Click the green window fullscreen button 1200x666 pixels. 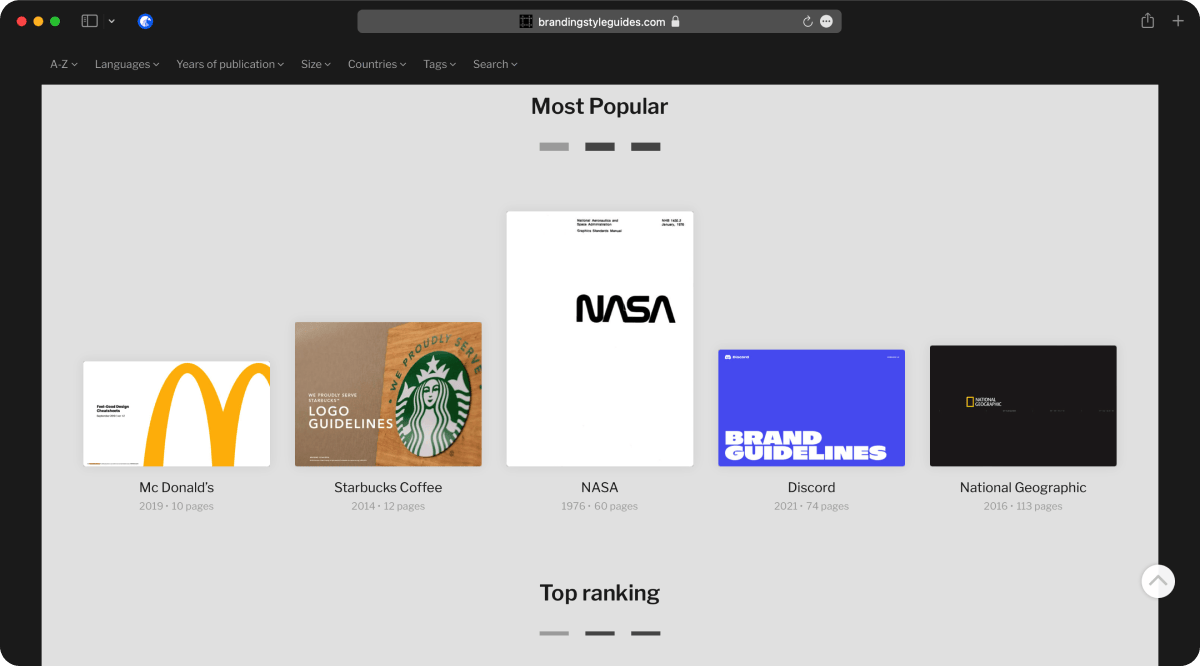55,21
